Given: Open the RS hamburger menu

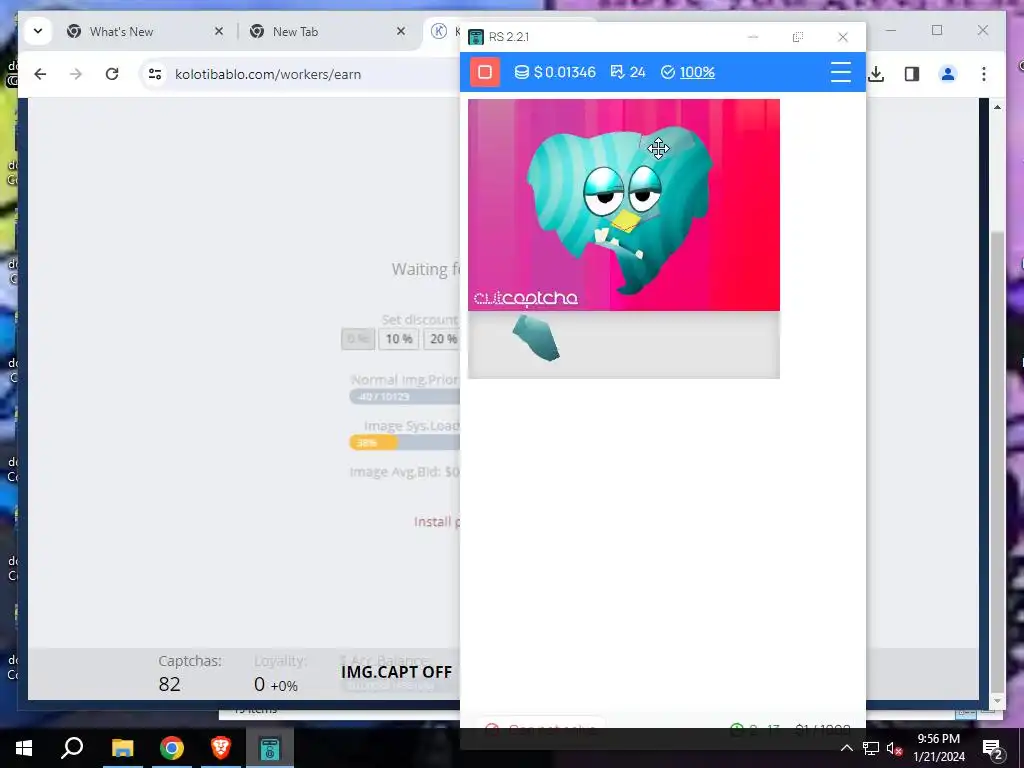Looking at the screenshot, I should tap(840, 72).
